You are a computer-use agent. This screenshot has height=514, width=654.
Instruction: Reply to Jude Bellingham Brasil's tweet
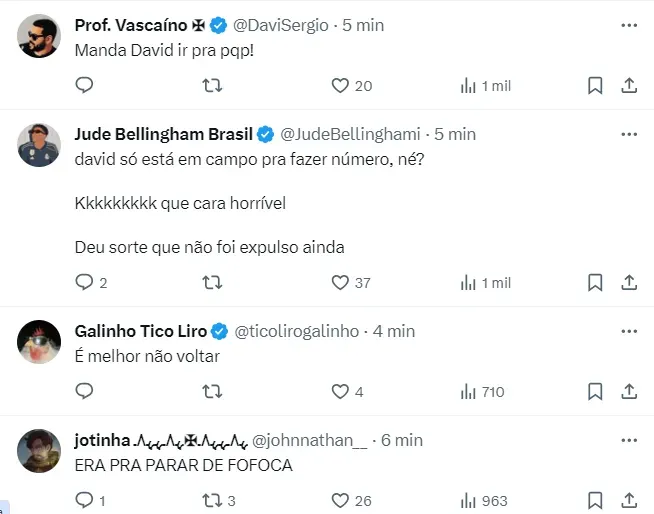click(x=84, y=283)
